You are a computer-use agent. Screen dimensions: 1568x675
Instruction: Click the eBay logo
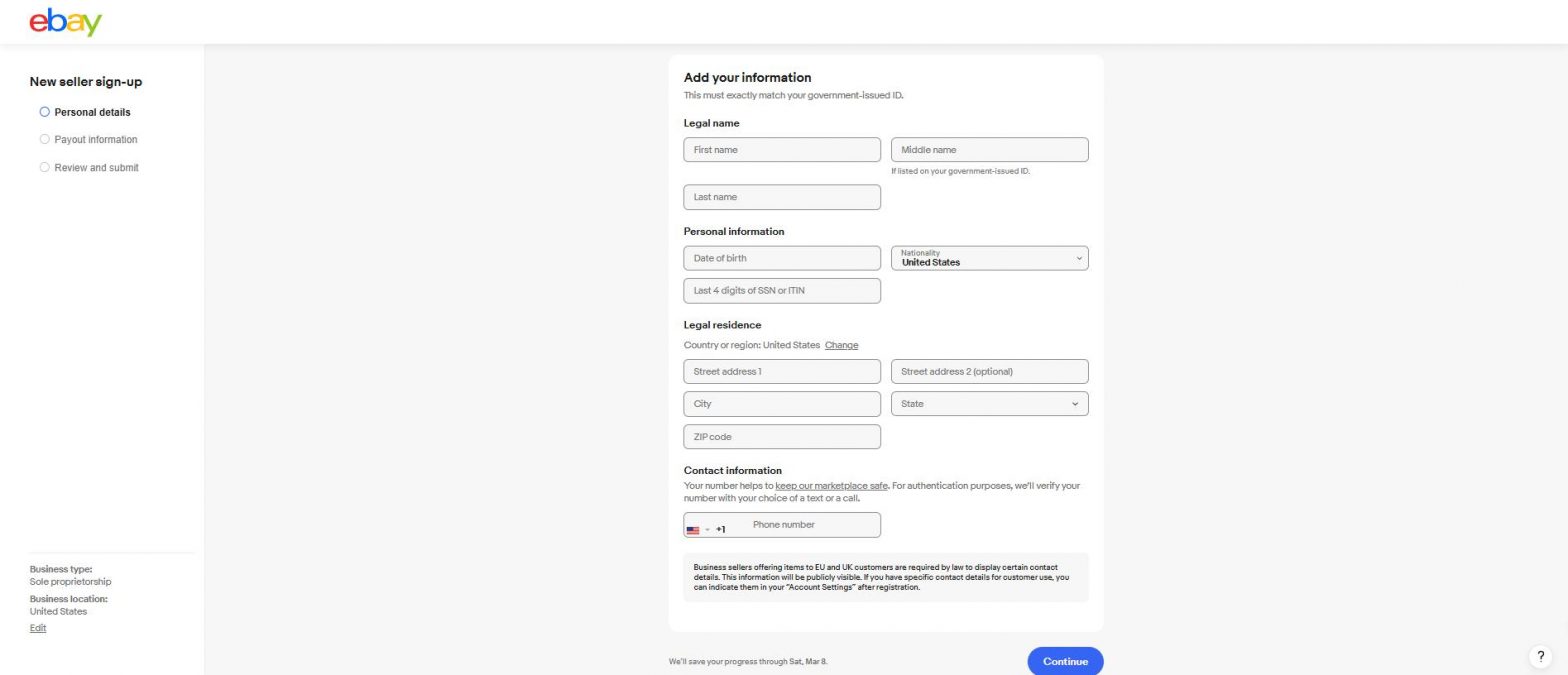(64, 21)
